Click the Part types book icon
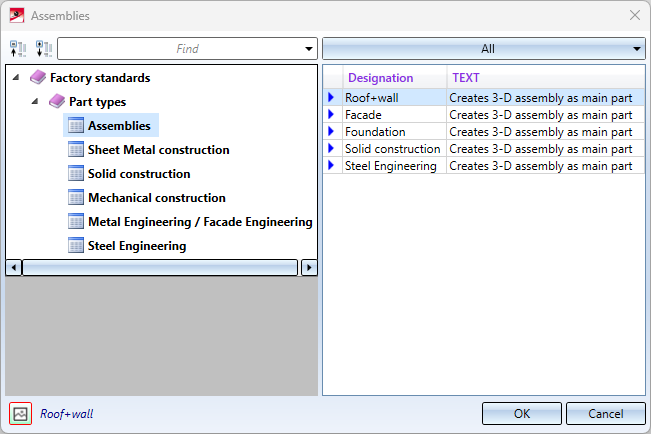The width and height of the screenshot is (651, 434). [57, 101]
